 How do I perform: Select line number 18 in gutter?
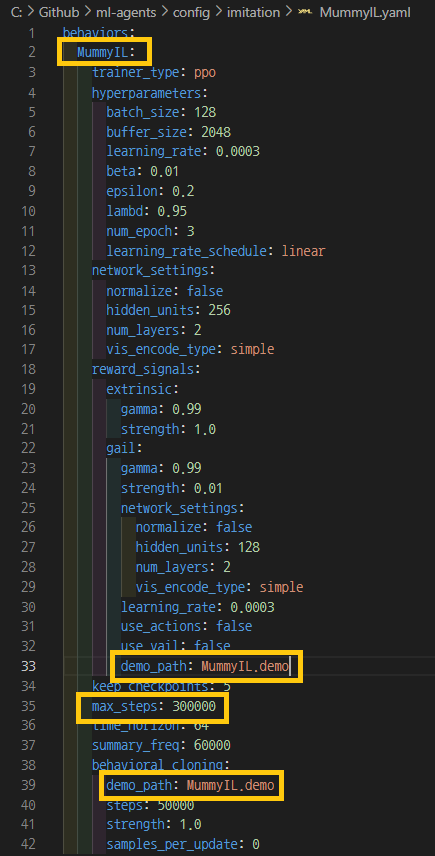[28, 370]
